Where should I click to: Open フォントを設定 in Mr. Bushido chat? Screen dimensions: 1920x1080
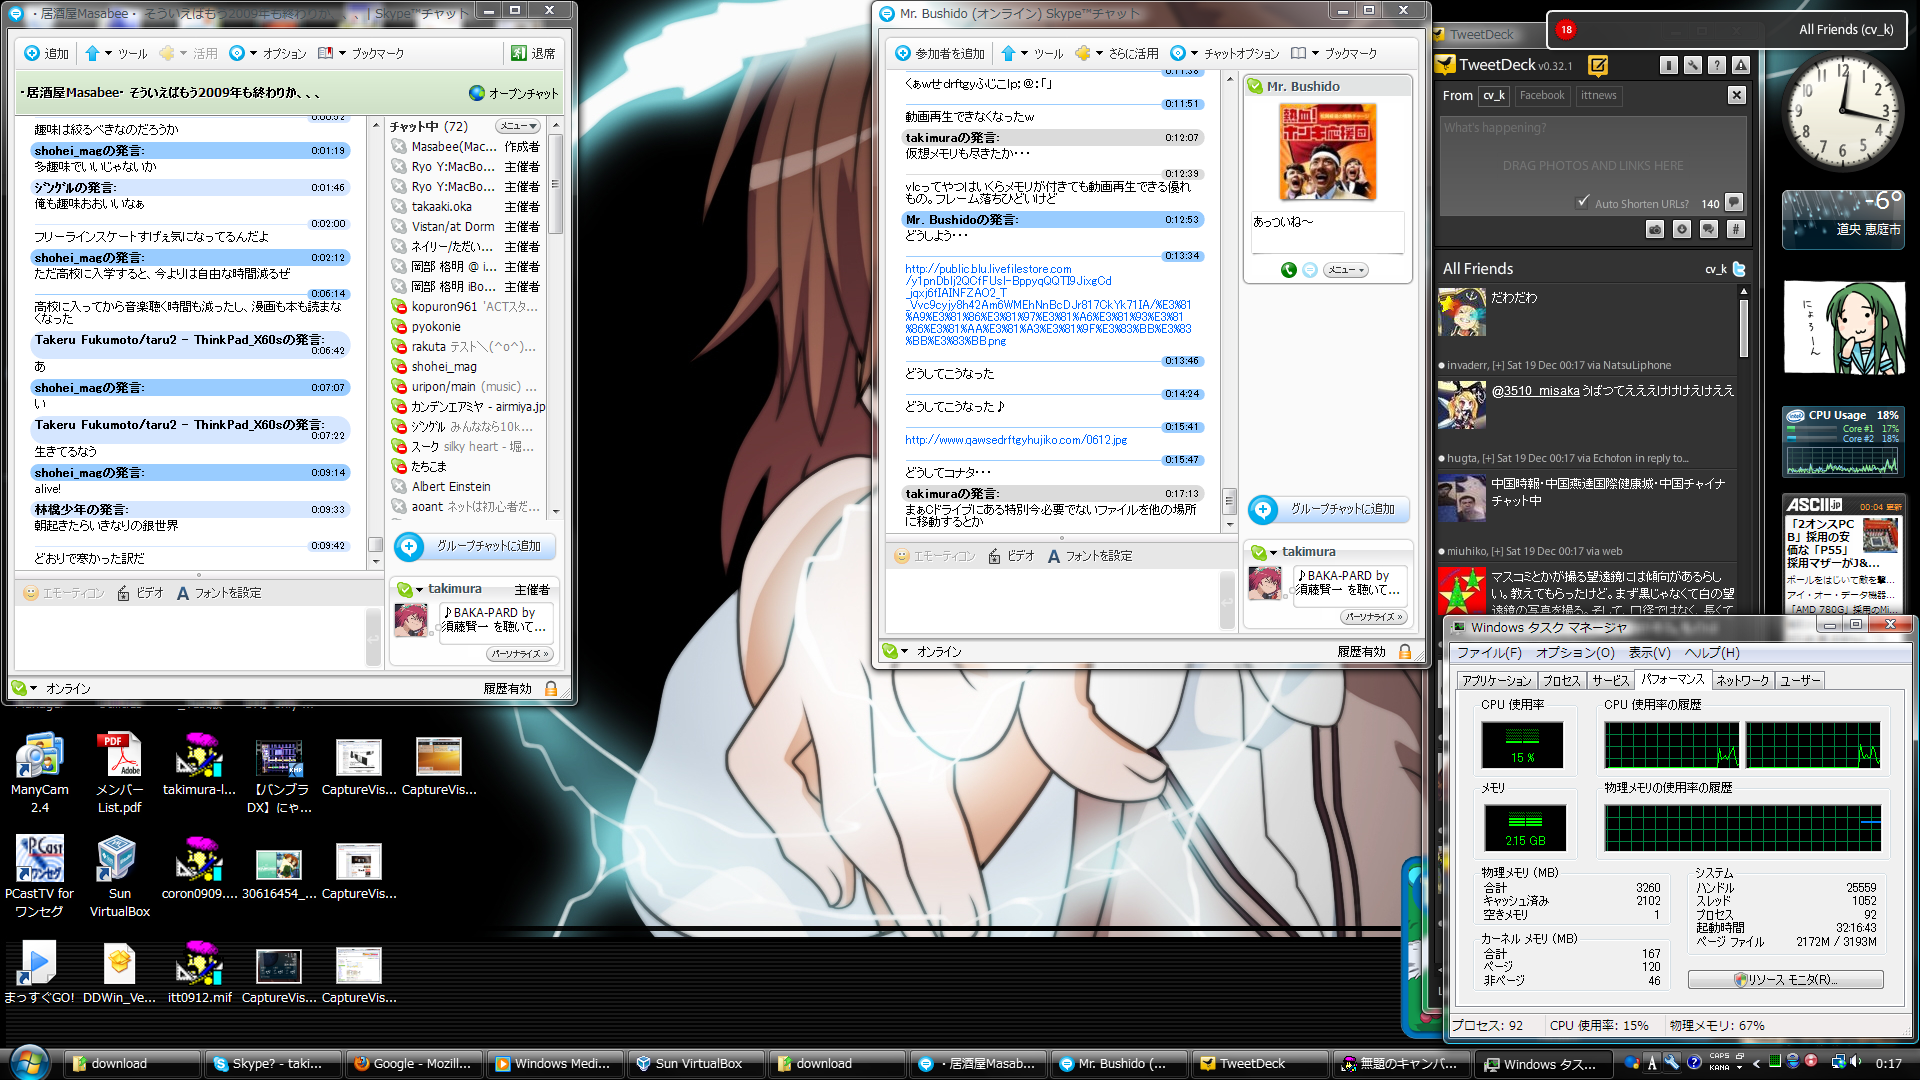click(1090, 556)
